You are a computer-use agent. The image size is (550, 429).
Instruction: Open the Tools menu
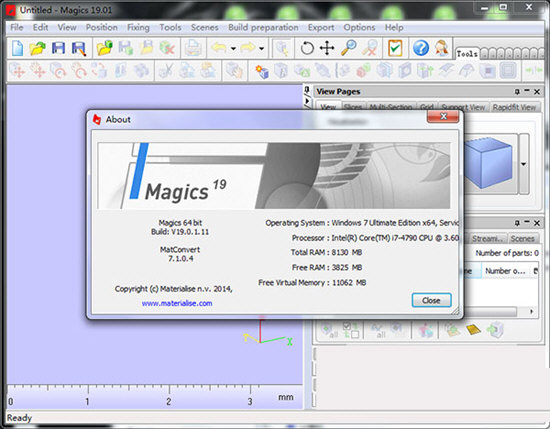pyautogui.click(x=170, y=27)
